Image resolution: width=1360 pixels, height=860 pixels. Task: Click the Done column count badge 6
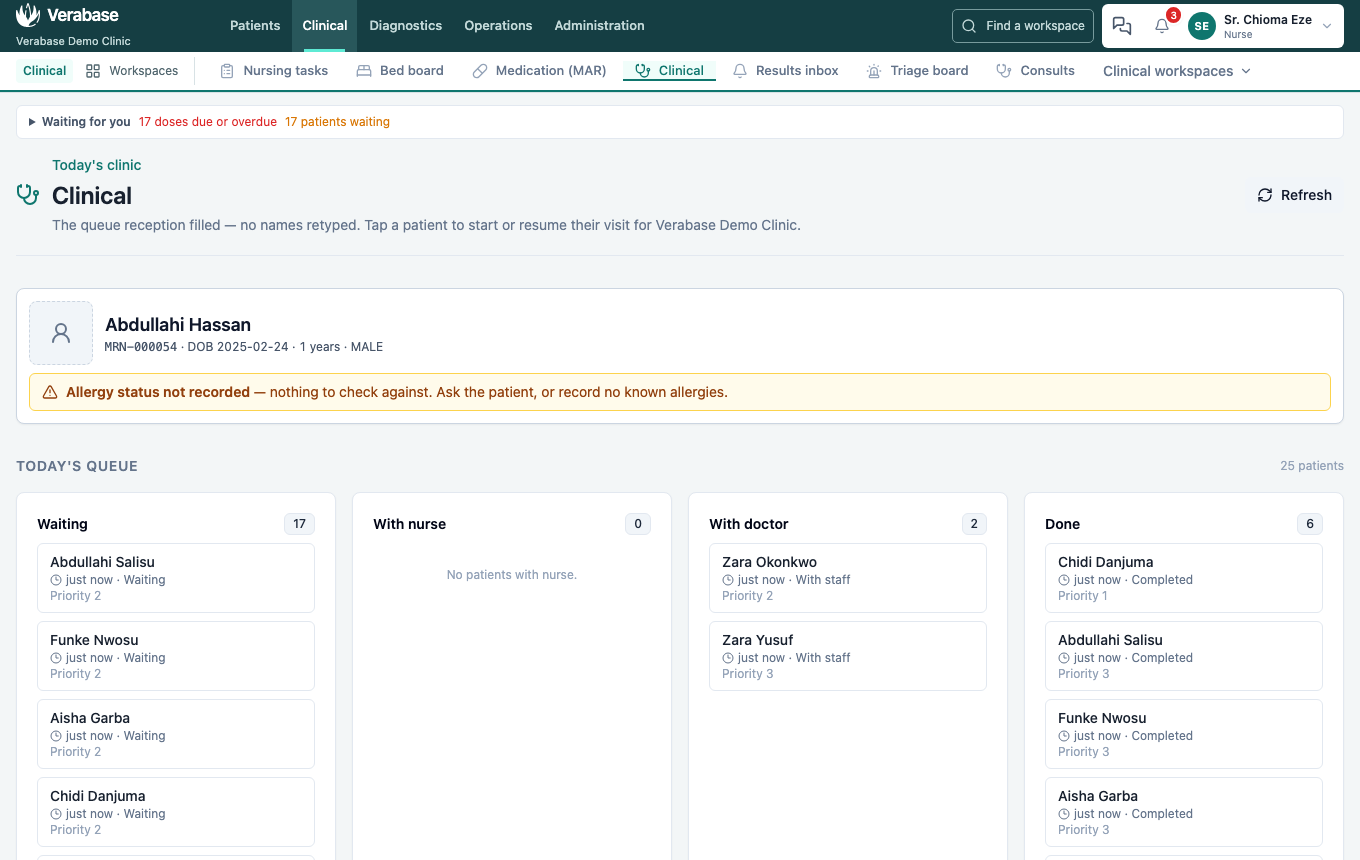(1310, 524)
